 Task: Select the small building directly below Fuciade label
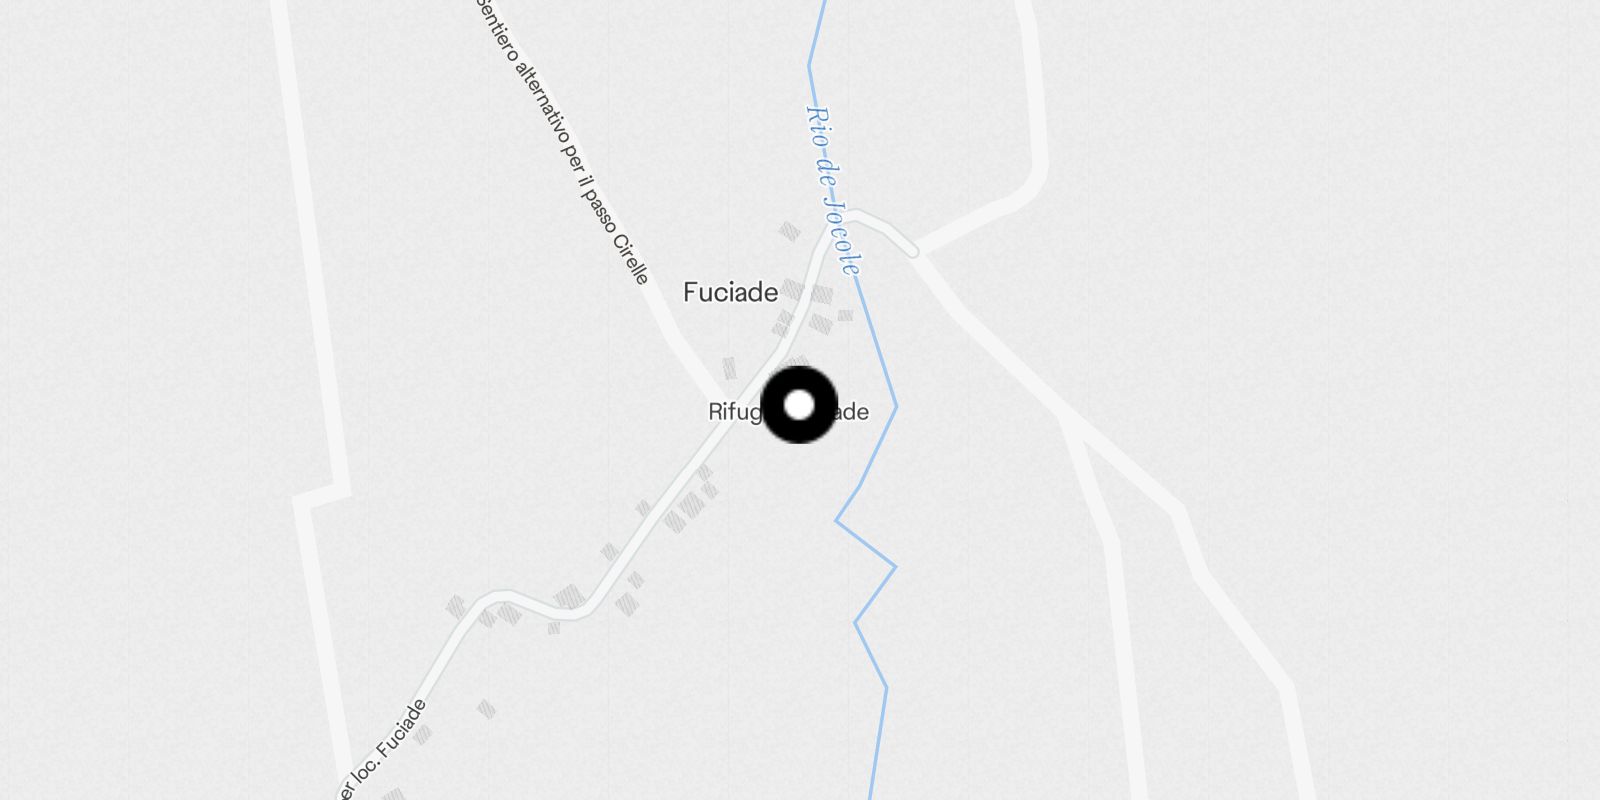click(729, 368)
